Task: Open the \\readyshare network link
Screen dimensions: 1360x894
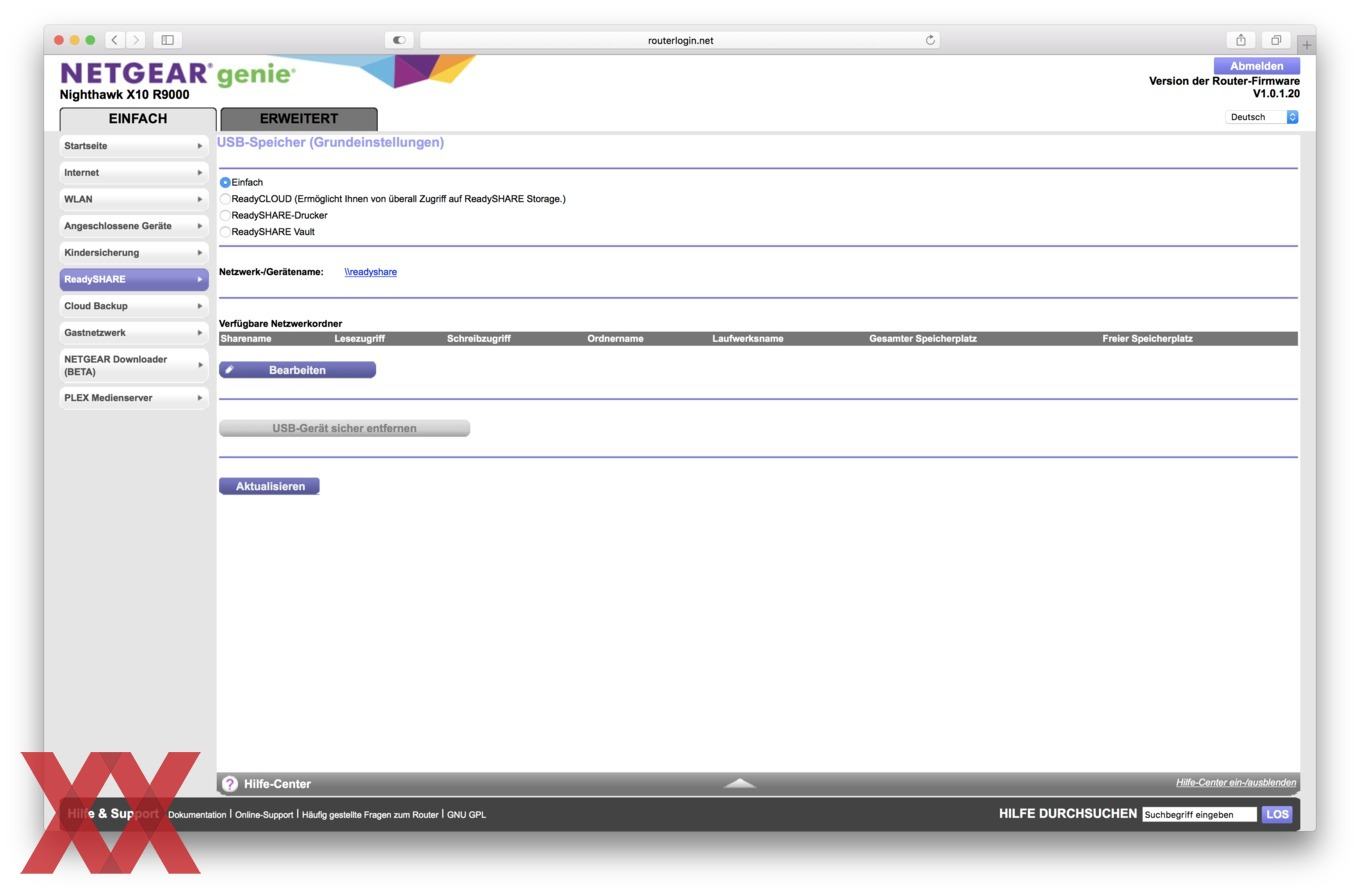Action: coord(370,272)
